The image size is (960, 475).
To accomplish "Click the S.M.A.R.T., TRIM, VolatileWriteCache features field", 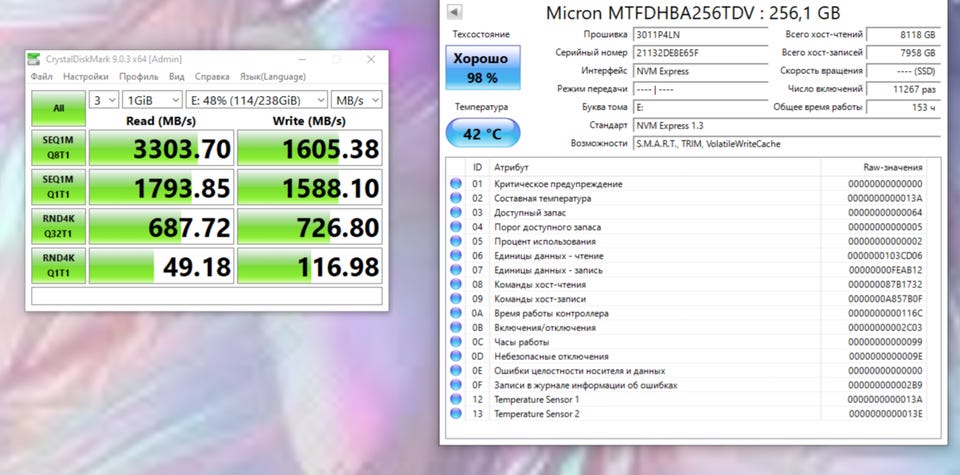I will [787, 143].
